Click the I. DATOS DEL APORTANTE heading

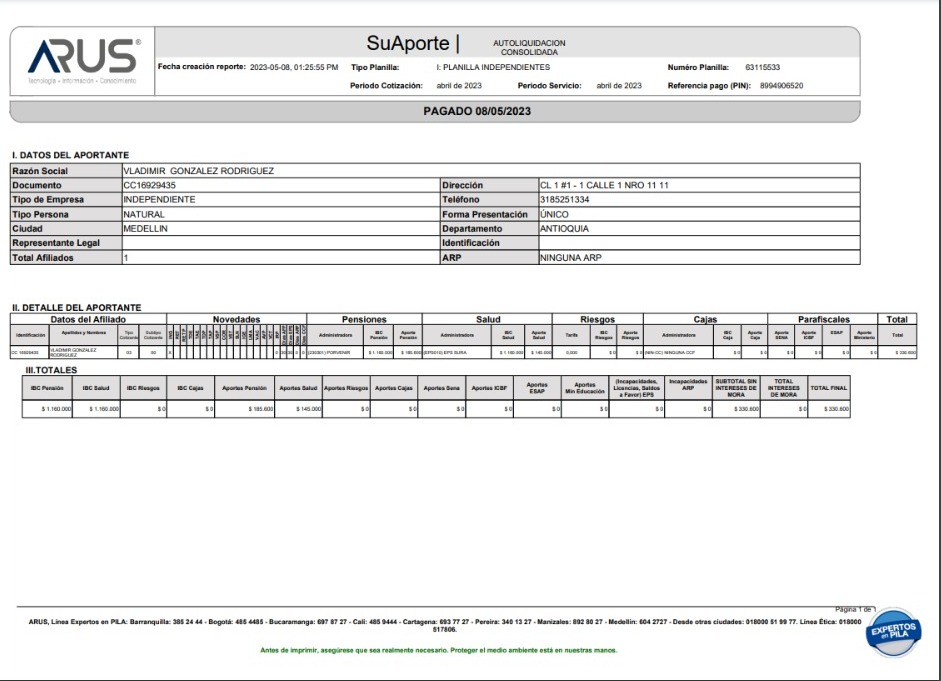70,155
